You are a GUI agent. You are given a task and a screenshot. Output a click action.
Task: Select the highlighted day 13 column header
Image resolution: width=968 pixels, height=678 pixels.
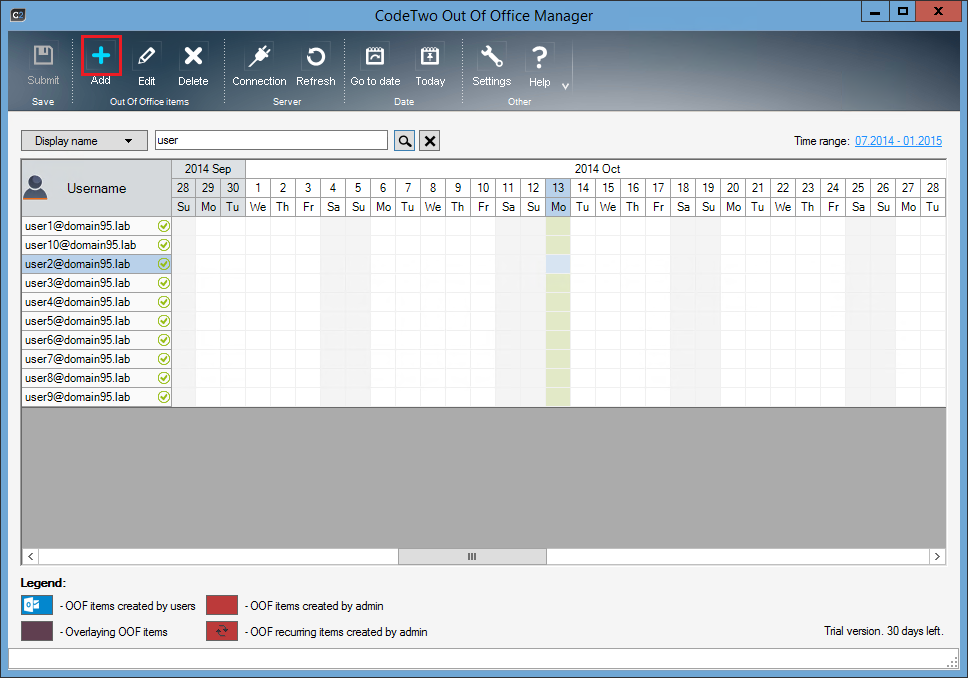tap(558, 188)
